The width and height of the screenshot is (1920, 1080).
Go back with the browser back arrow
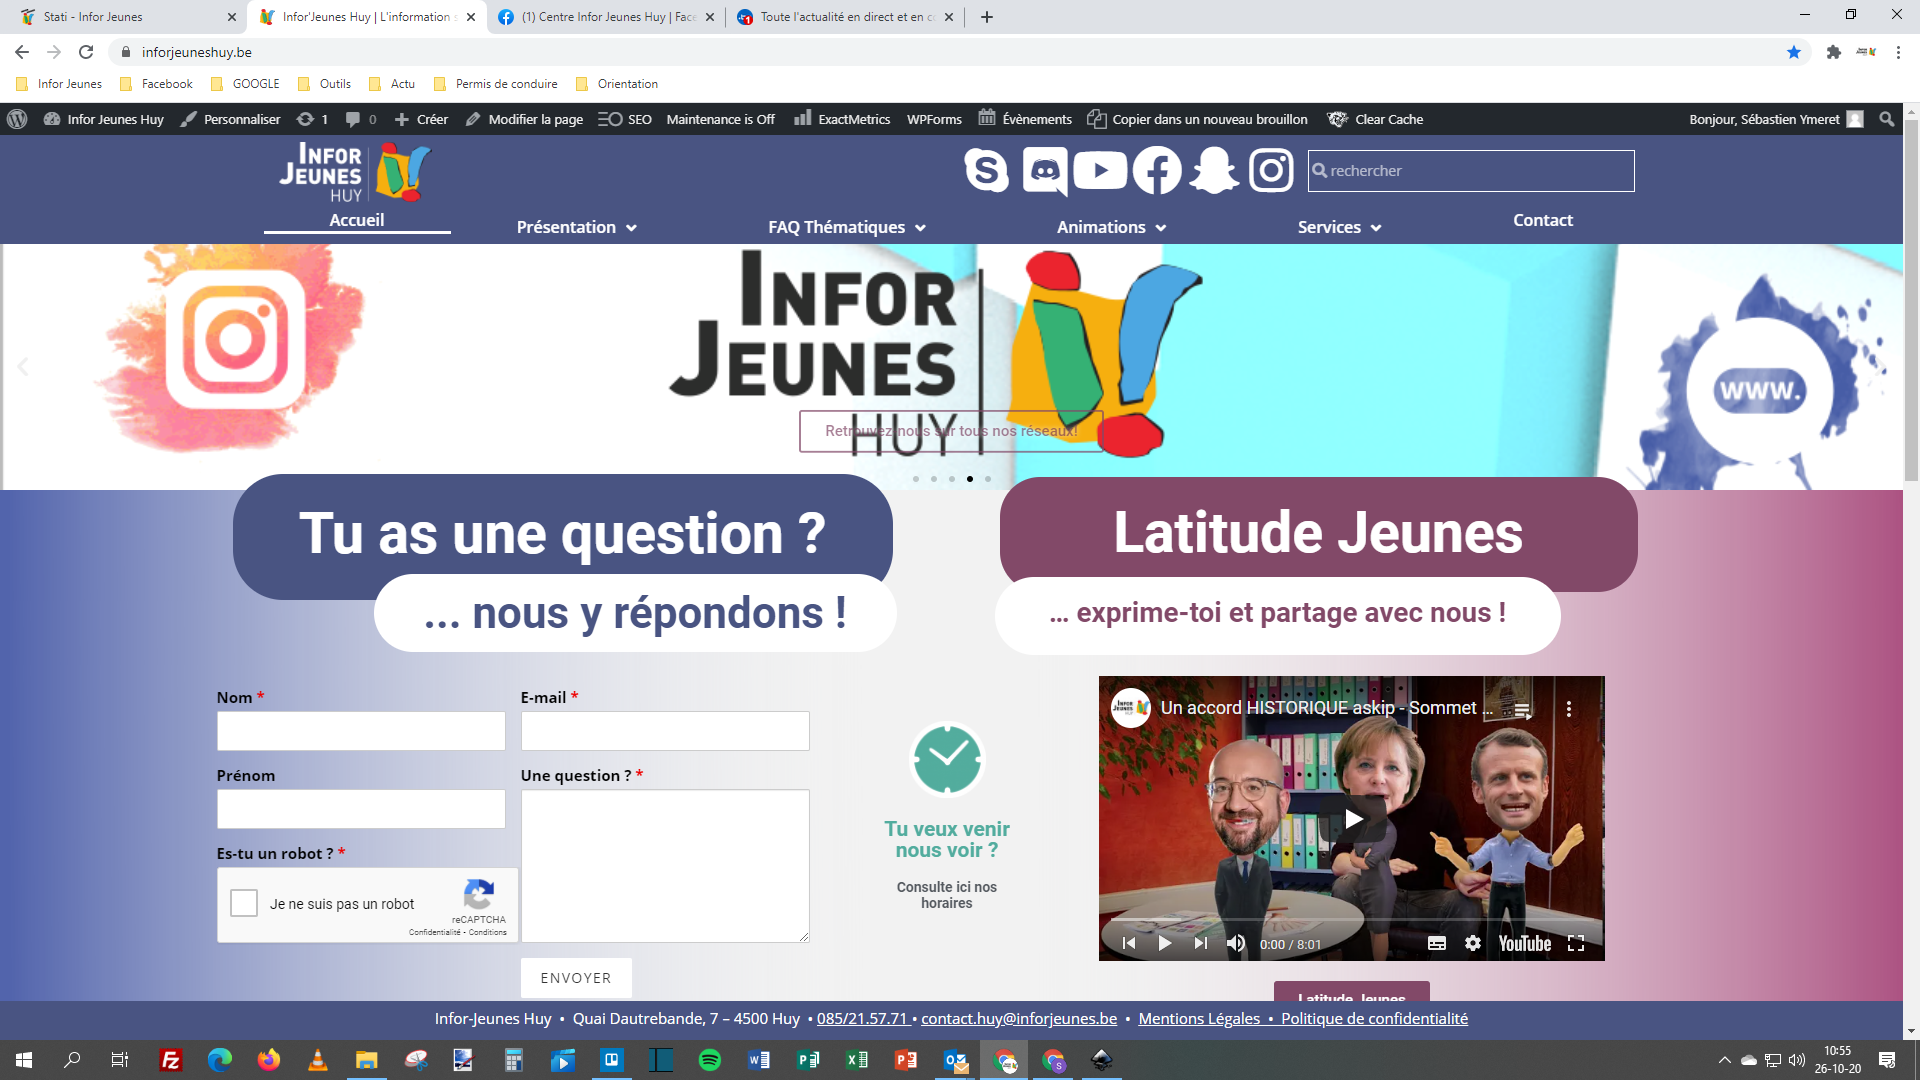[x=22, y=52]
